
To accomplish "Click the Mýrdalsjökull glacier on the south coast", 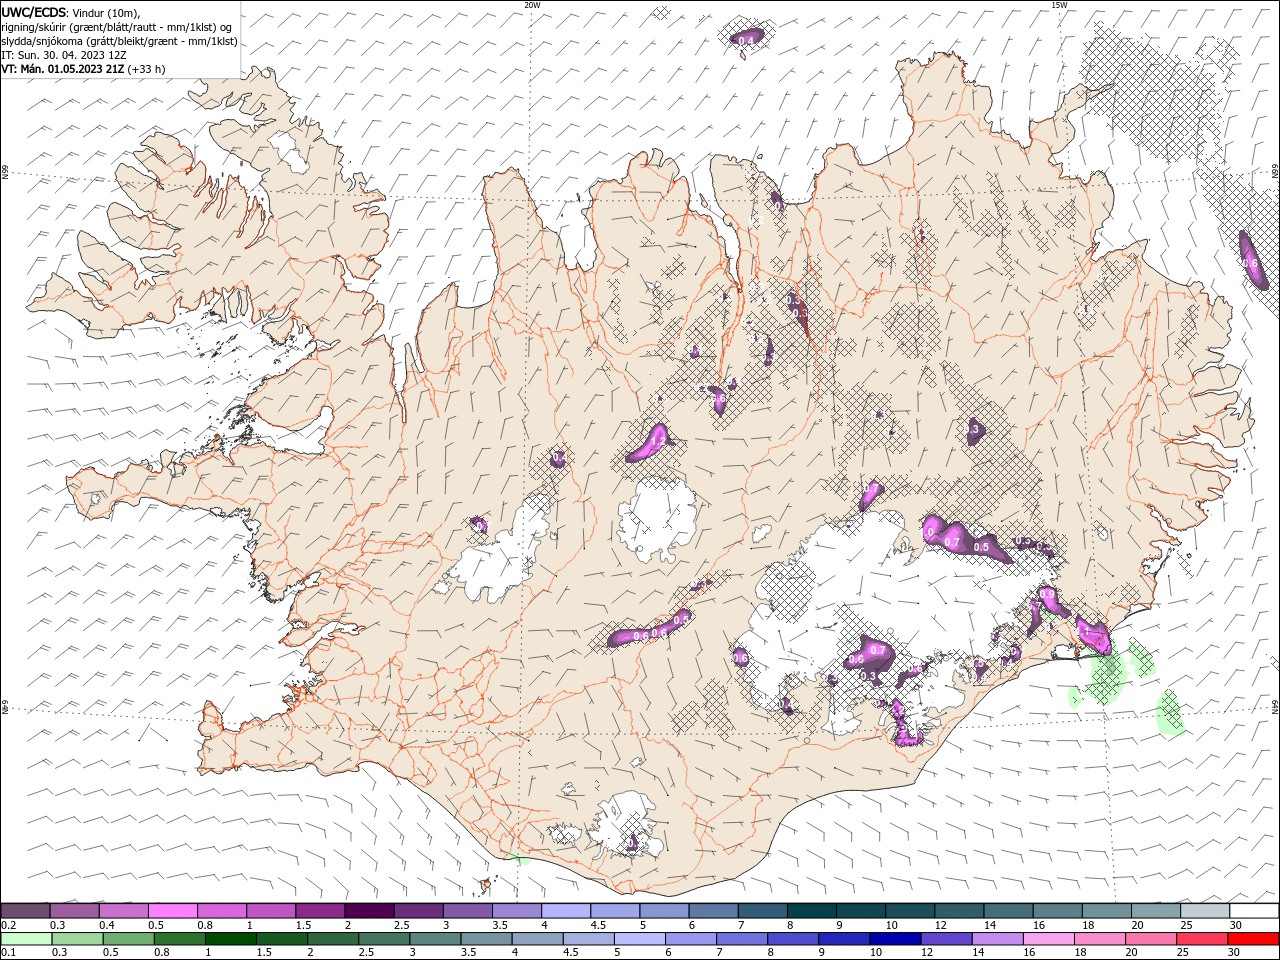I will 625,825.
